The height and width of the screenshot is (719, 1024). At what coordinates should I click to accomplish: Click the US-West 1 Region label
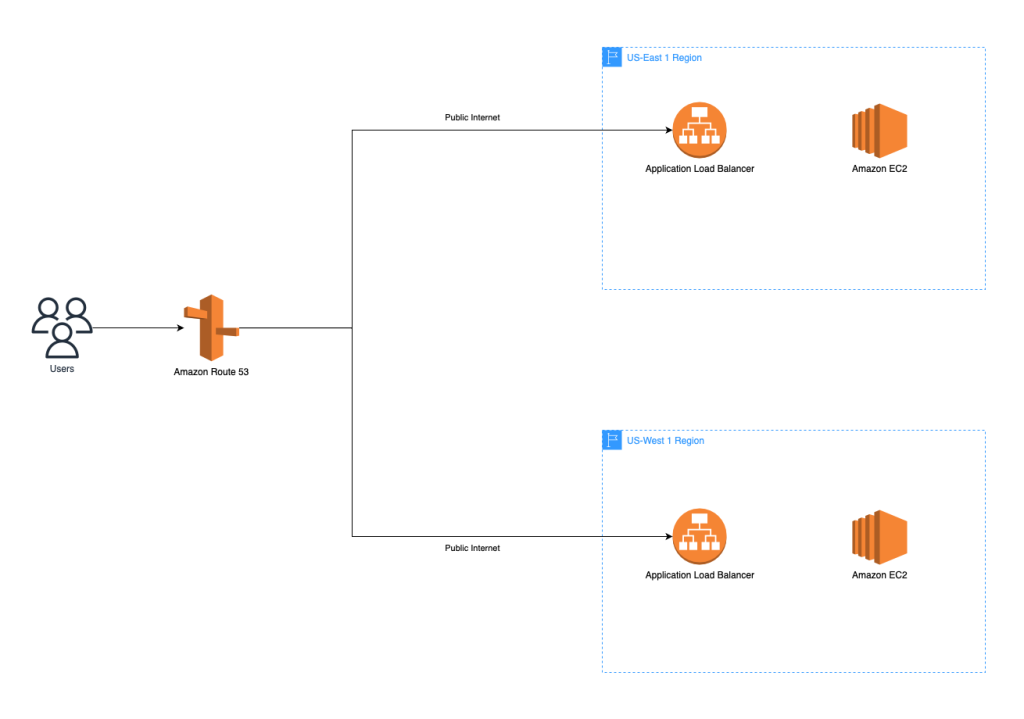[666, 440]
